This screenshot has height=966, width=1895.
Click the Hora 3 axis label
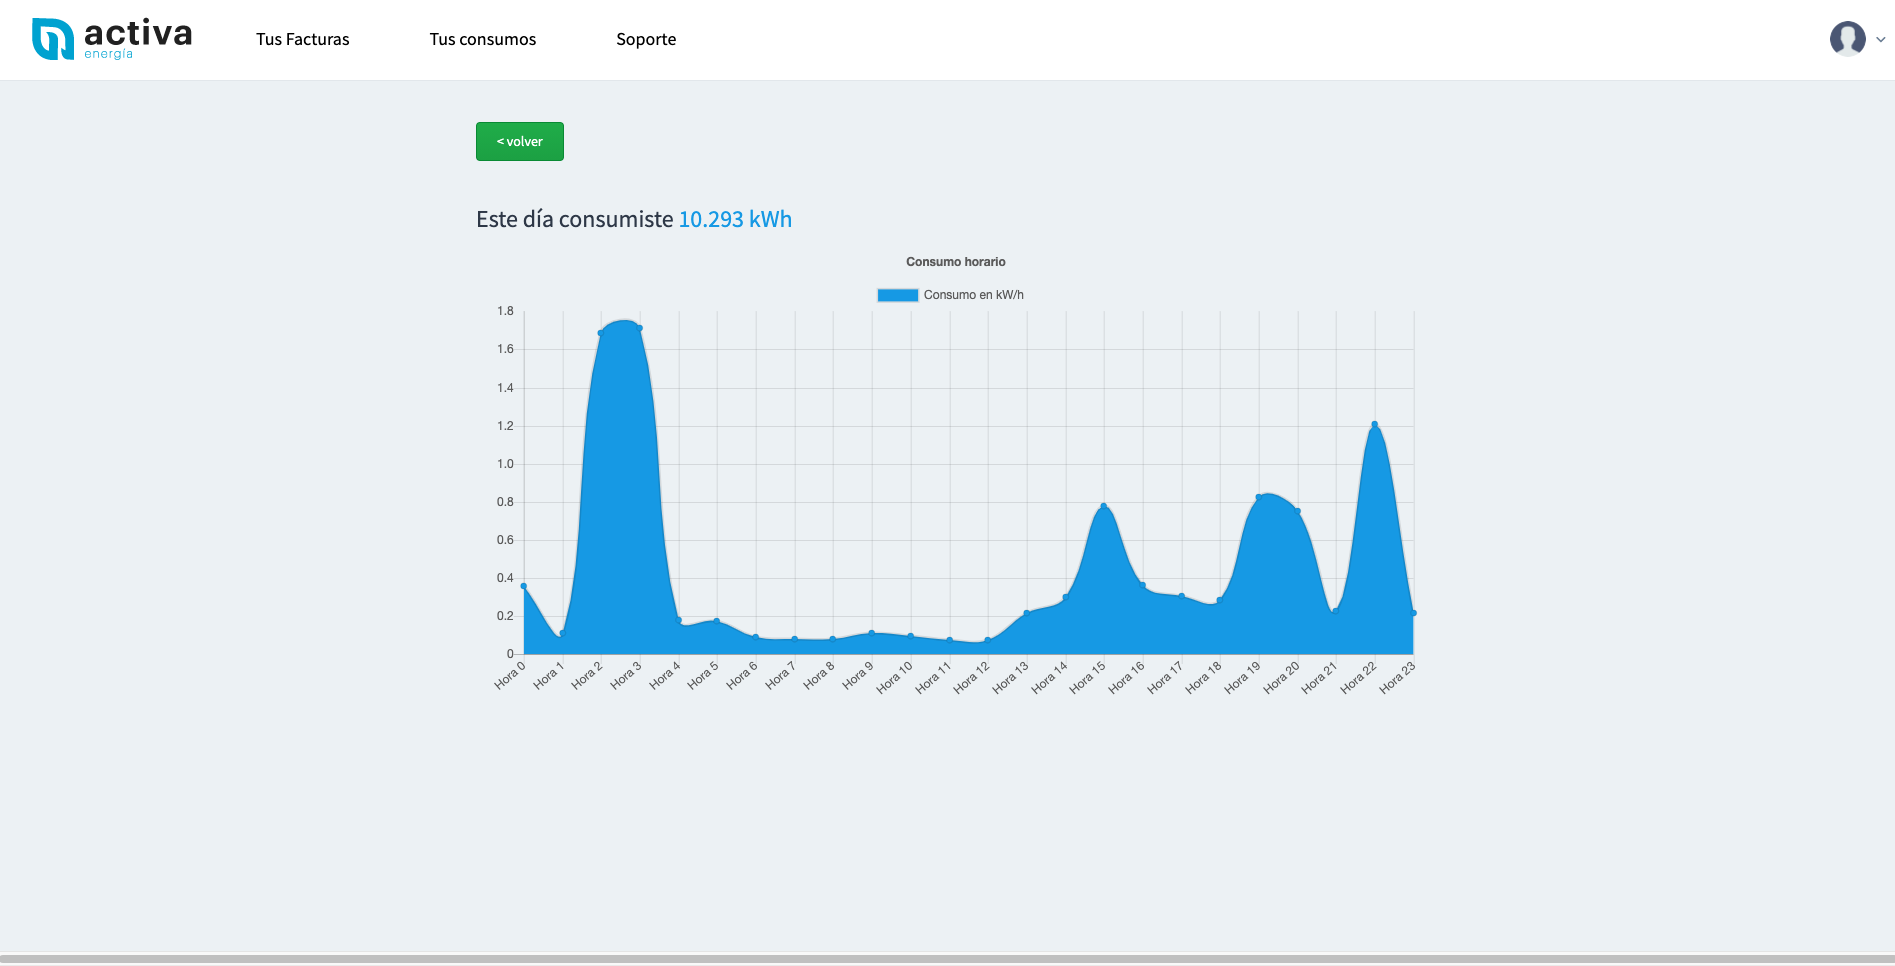pos(626,675)
